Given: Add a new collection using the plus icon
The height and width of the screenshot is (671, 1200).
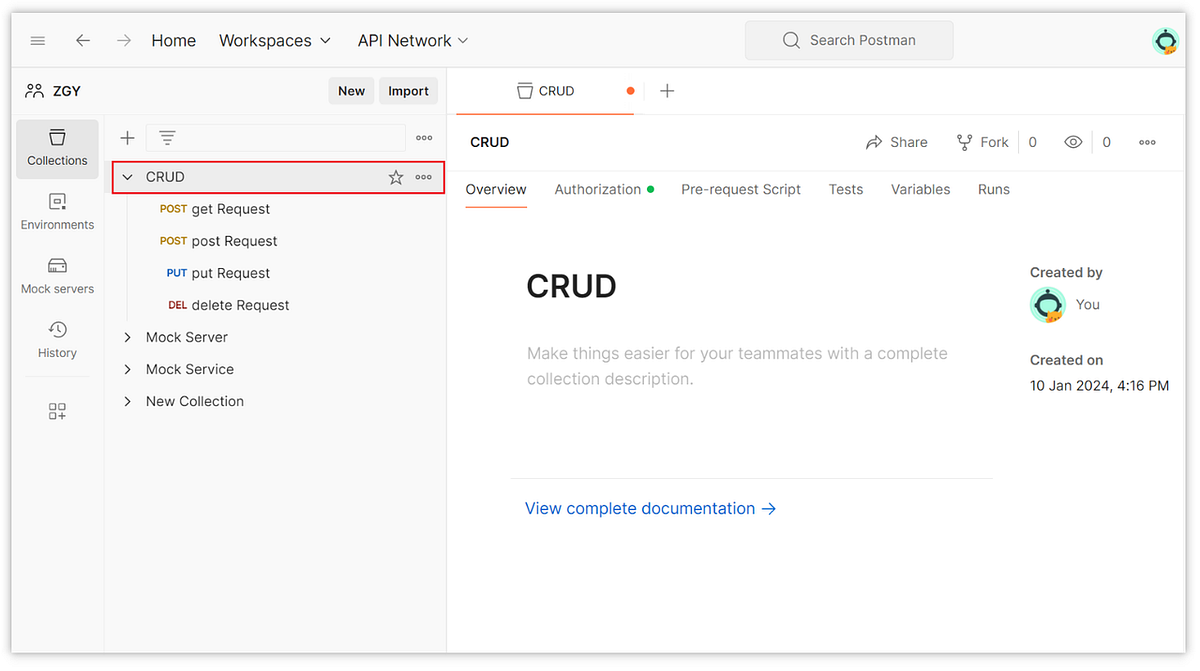Looking at the screenshot, I should click(127, 137).
